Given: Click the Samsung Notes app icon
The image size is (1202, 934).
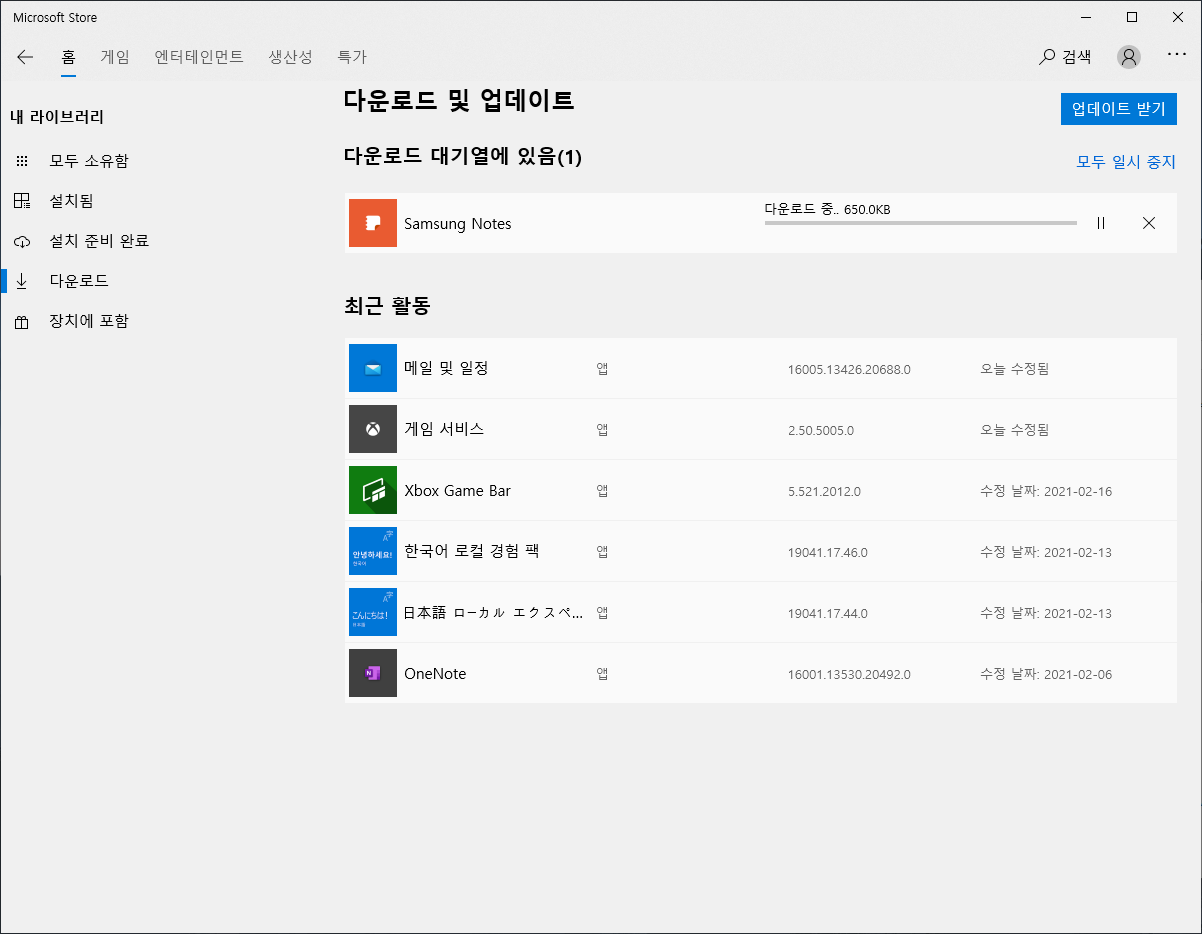Looking at the screenshot, I should pyautogui.click(x=373, y=223).
